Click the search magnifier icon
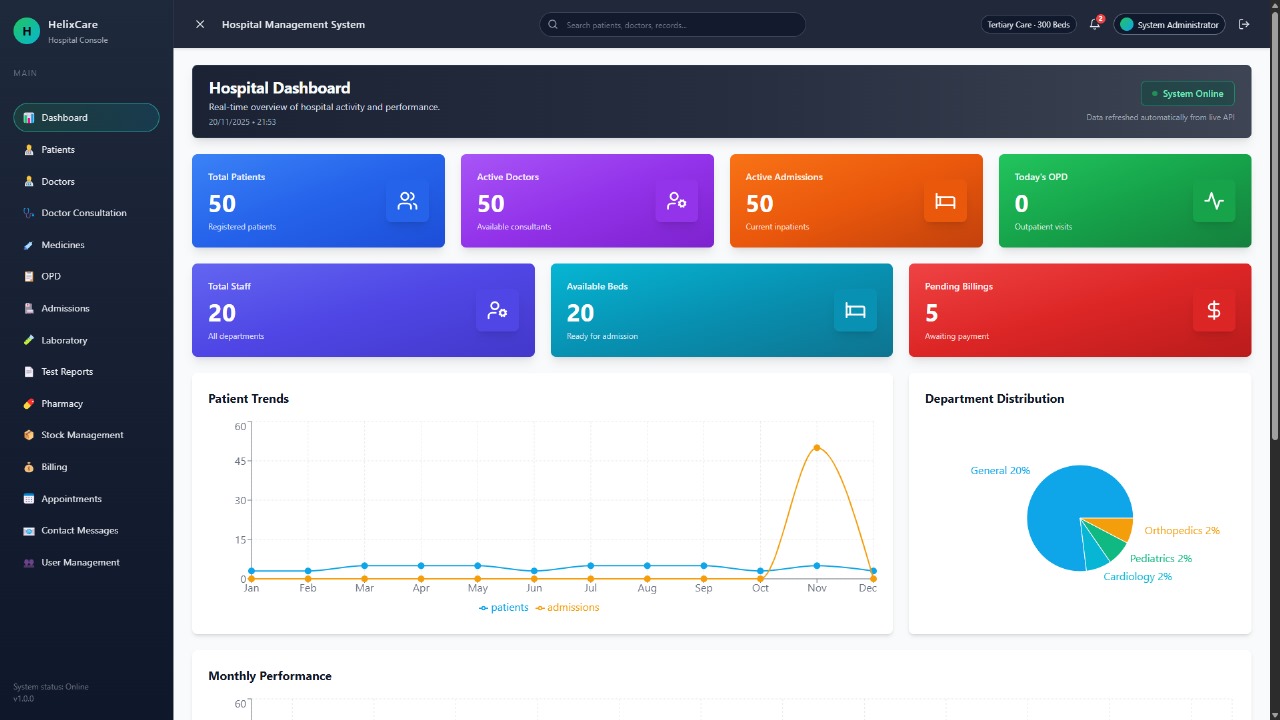The width and height of the screenshot is (1280, 720). click(553, 24)
